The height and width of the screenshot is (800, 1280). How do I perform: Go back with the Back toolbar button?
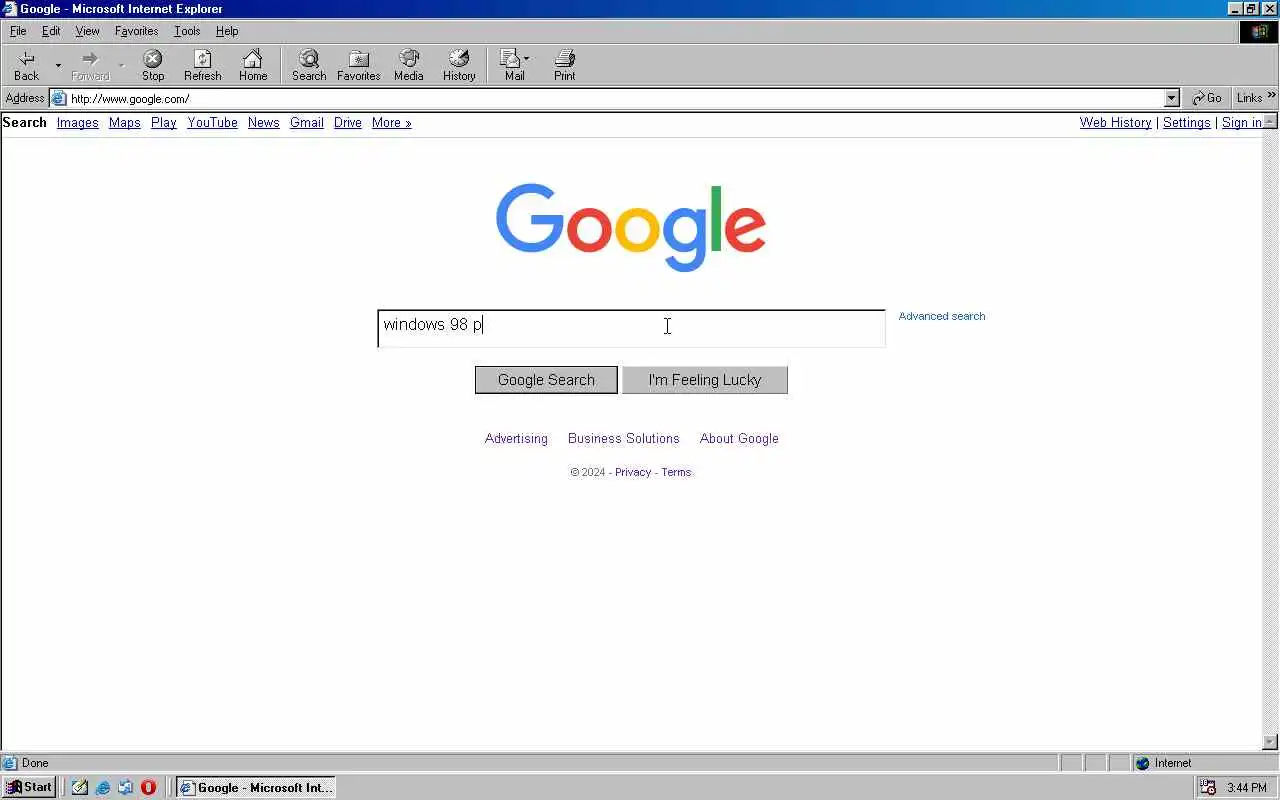pos(27,66)
